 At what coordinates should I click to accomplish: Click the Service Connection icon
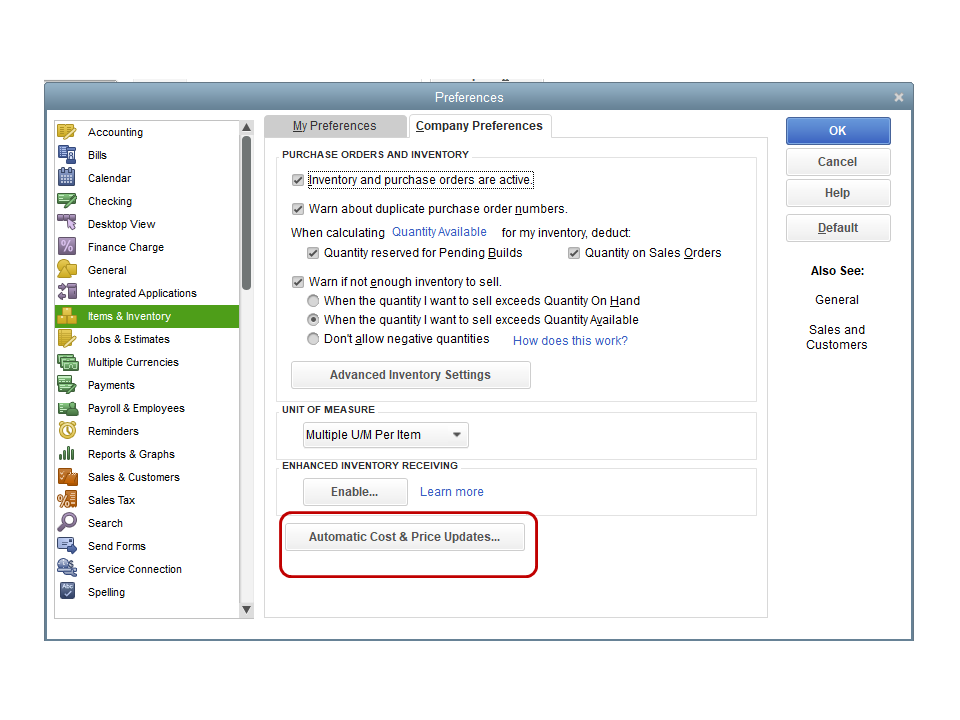tap(67, 568)
